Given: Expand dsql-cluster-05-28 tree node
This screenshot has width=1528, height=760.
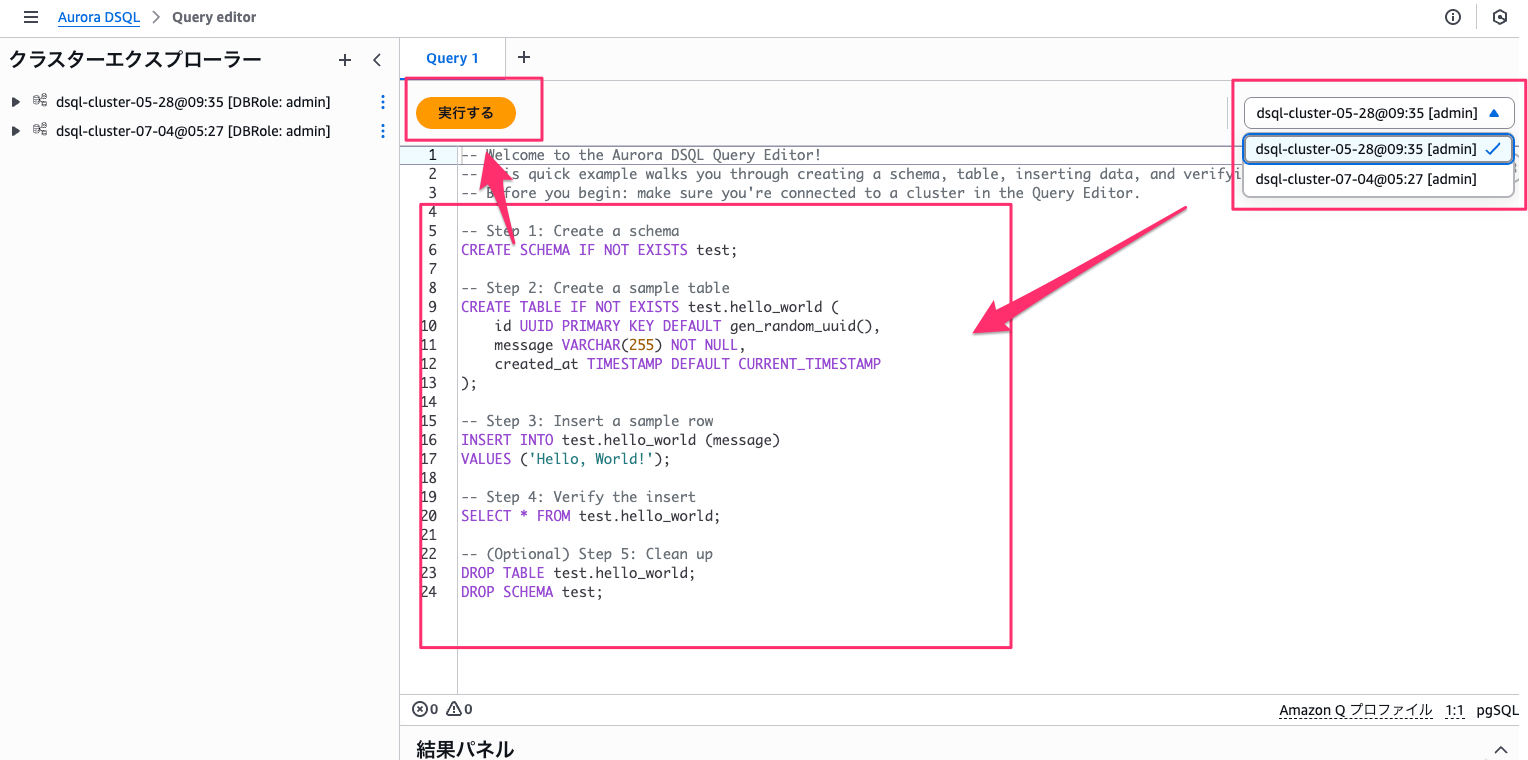Looking at the screenshot, I should [x=16, y=102].
